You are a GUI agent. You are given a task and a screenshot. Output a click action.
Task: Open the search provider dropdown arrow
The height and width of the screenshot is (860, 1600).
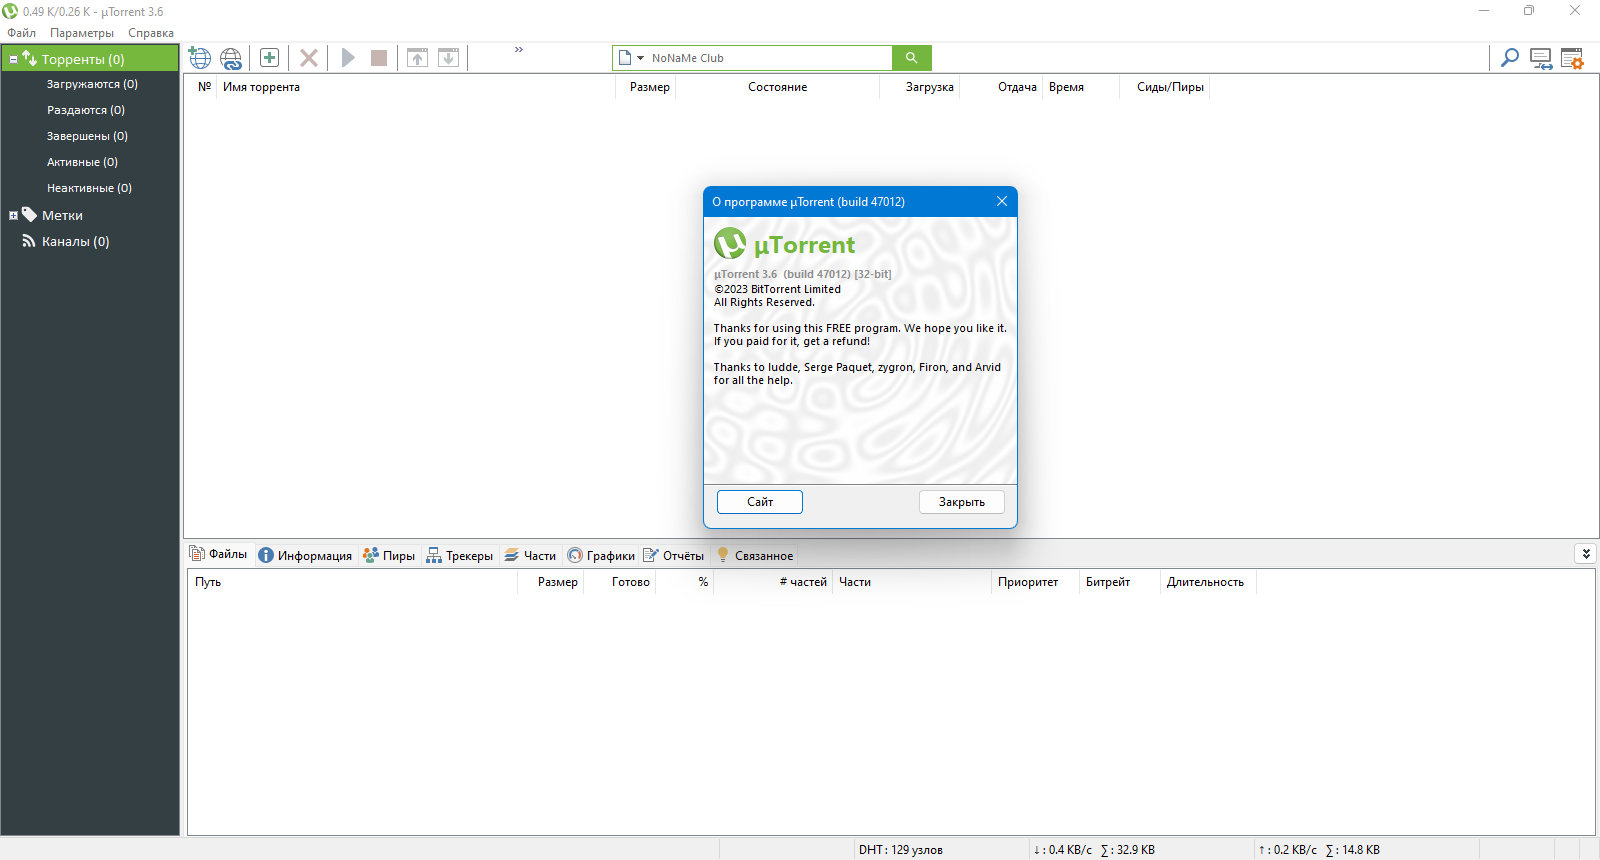coord(641,58)
